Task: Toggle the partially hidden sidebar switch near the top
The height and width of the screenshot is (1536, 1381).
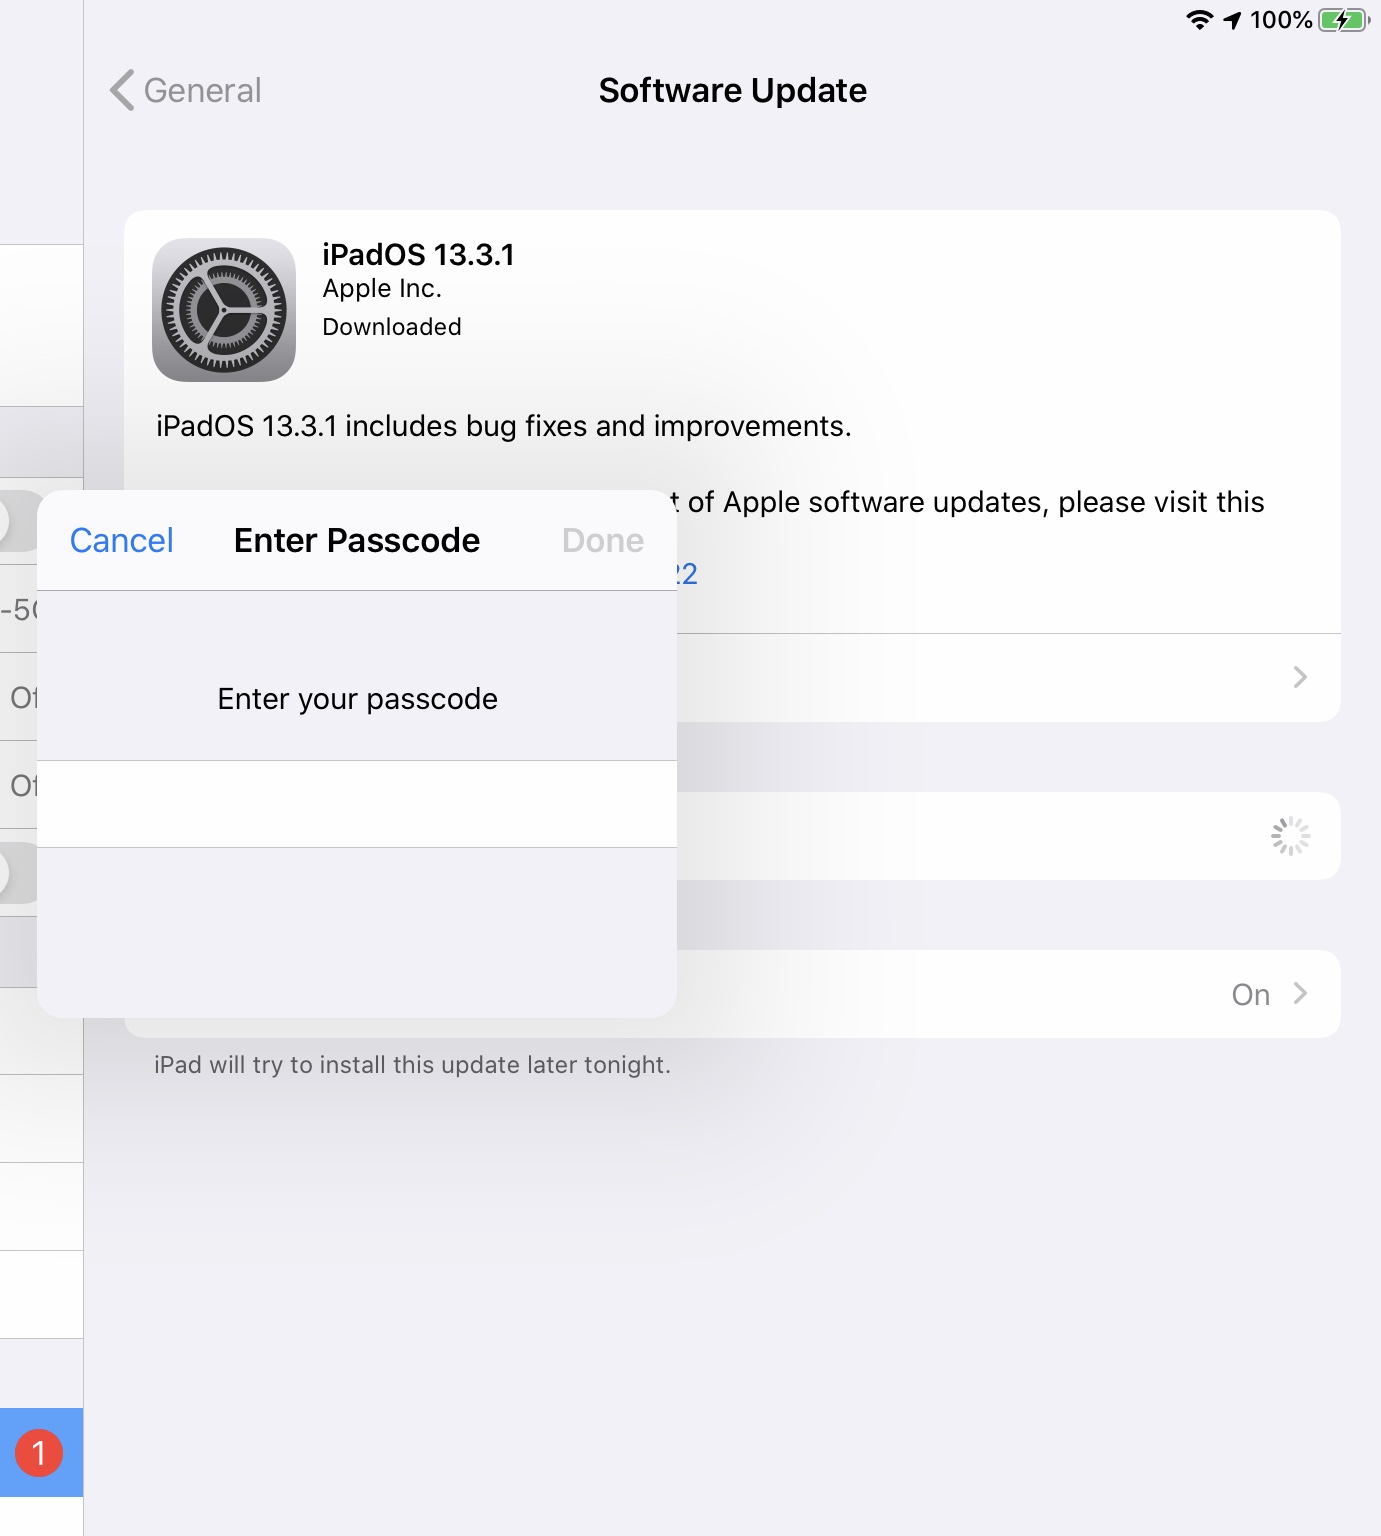Action: pos(18,521)
